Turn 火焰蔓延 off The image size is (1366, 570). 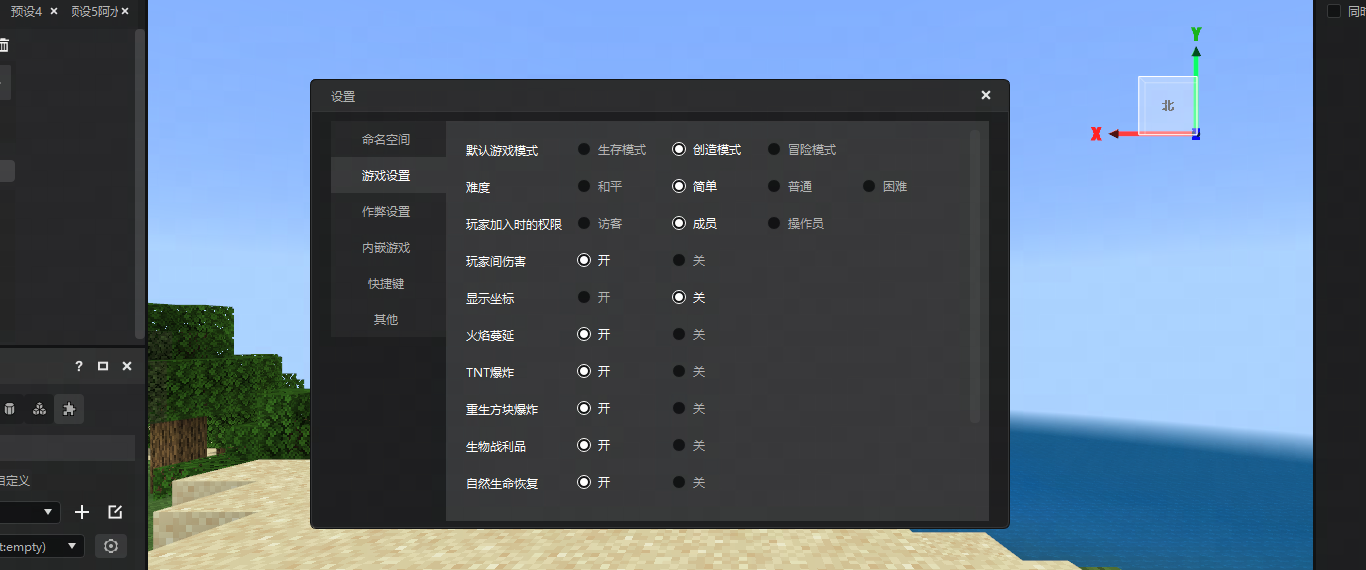pyautogui.click(x=679, y=335)
